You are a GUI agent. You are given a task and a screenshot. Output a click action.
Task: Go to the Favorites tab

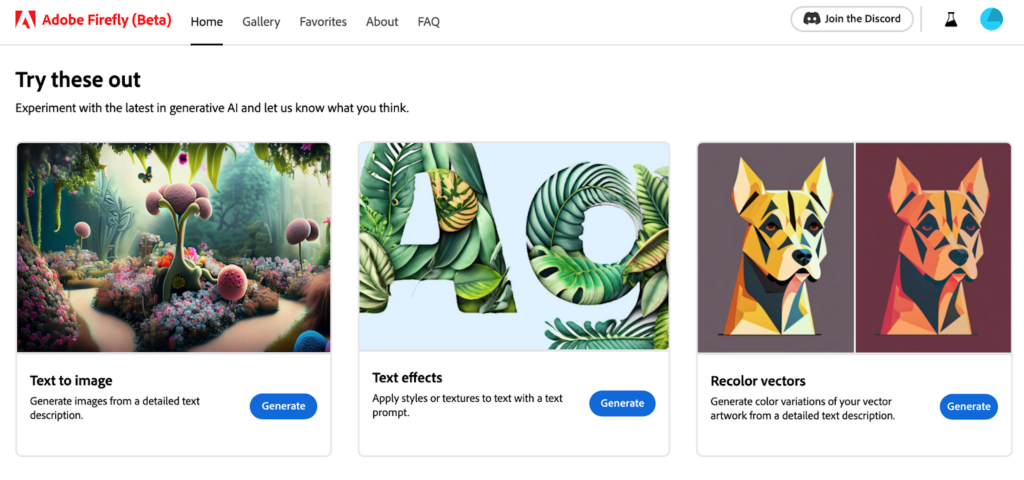pos(323,21)
